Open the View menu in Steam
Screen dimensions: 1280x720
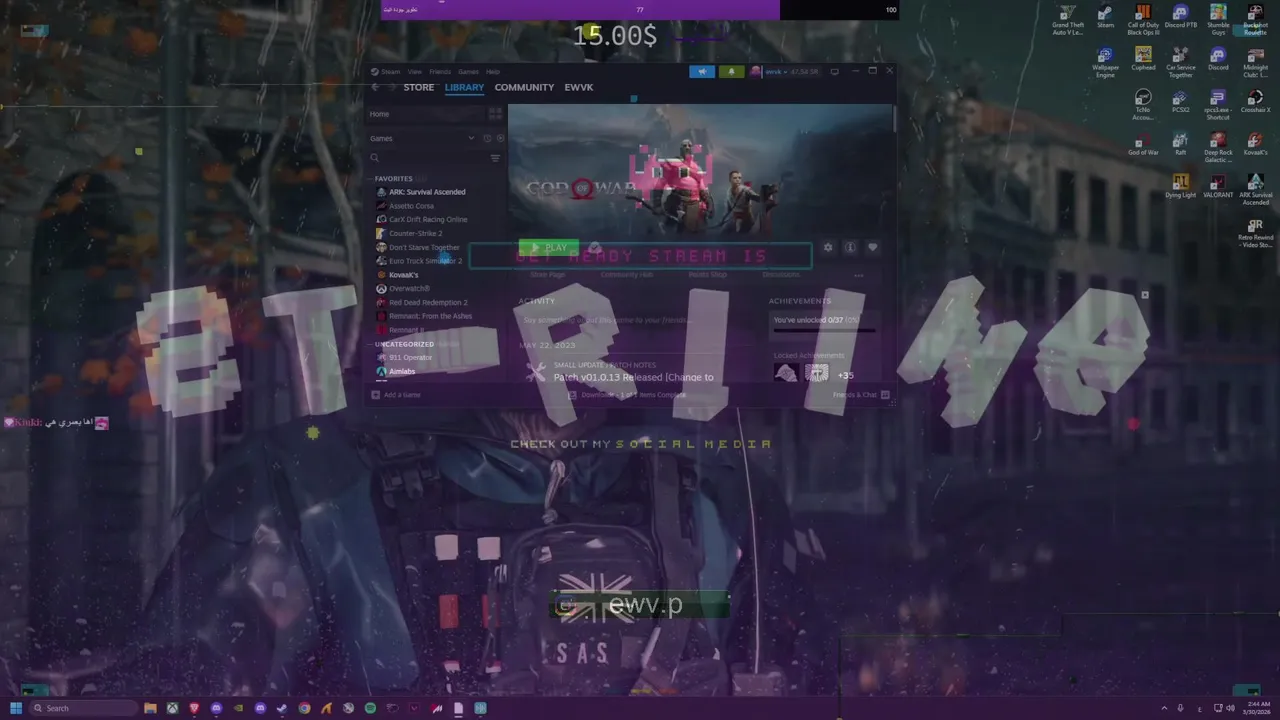414,72
